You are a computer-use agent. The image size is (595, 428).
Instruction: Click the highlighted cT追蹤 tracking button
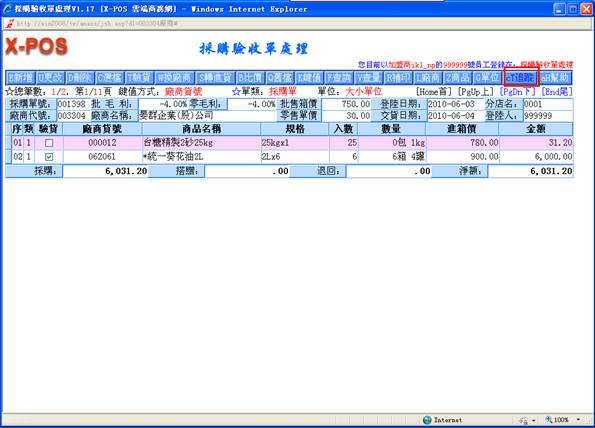point(521,78)
